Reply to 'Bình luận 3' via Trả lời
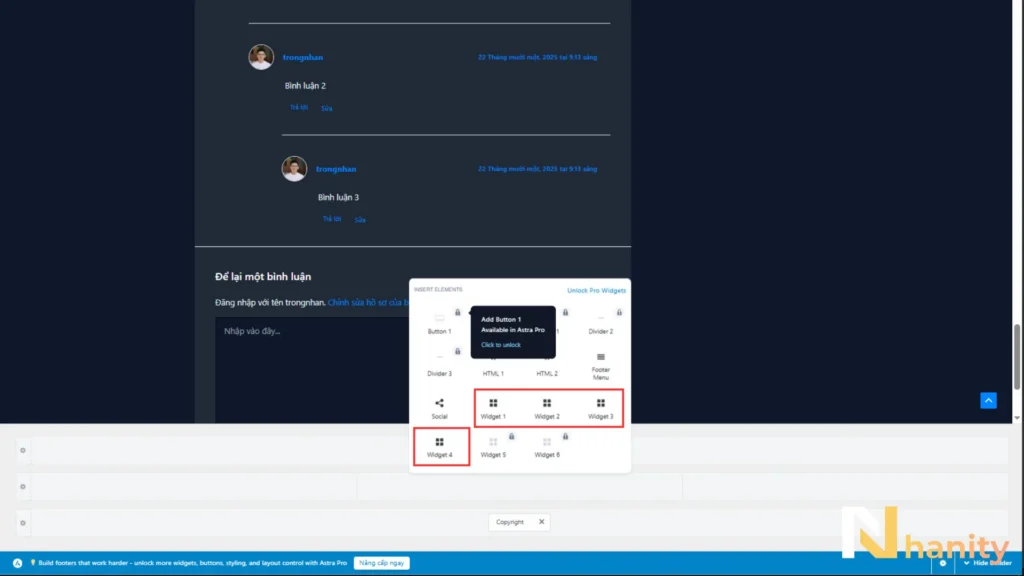This screenshot has width=1024, height=576. [x=332, y=219]
